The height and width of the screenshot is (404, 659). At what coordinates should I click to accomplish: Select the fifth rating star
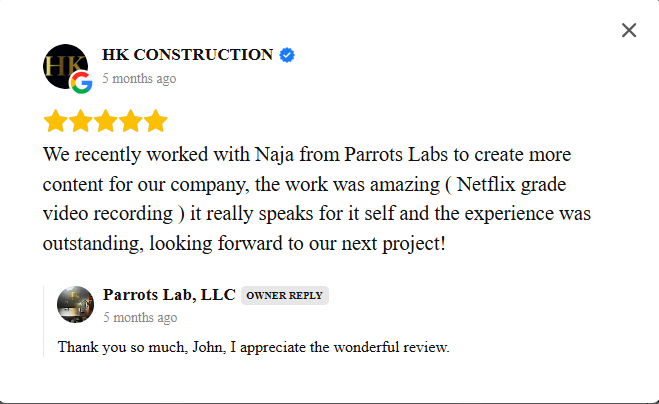point(155,122)
